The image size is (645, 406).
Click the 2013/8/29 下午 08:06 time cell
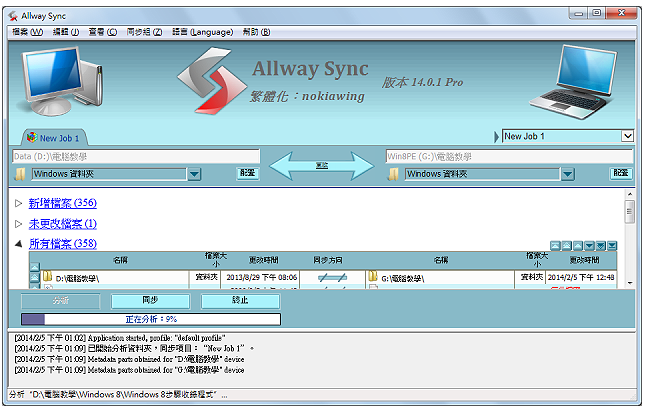(261, 278)
